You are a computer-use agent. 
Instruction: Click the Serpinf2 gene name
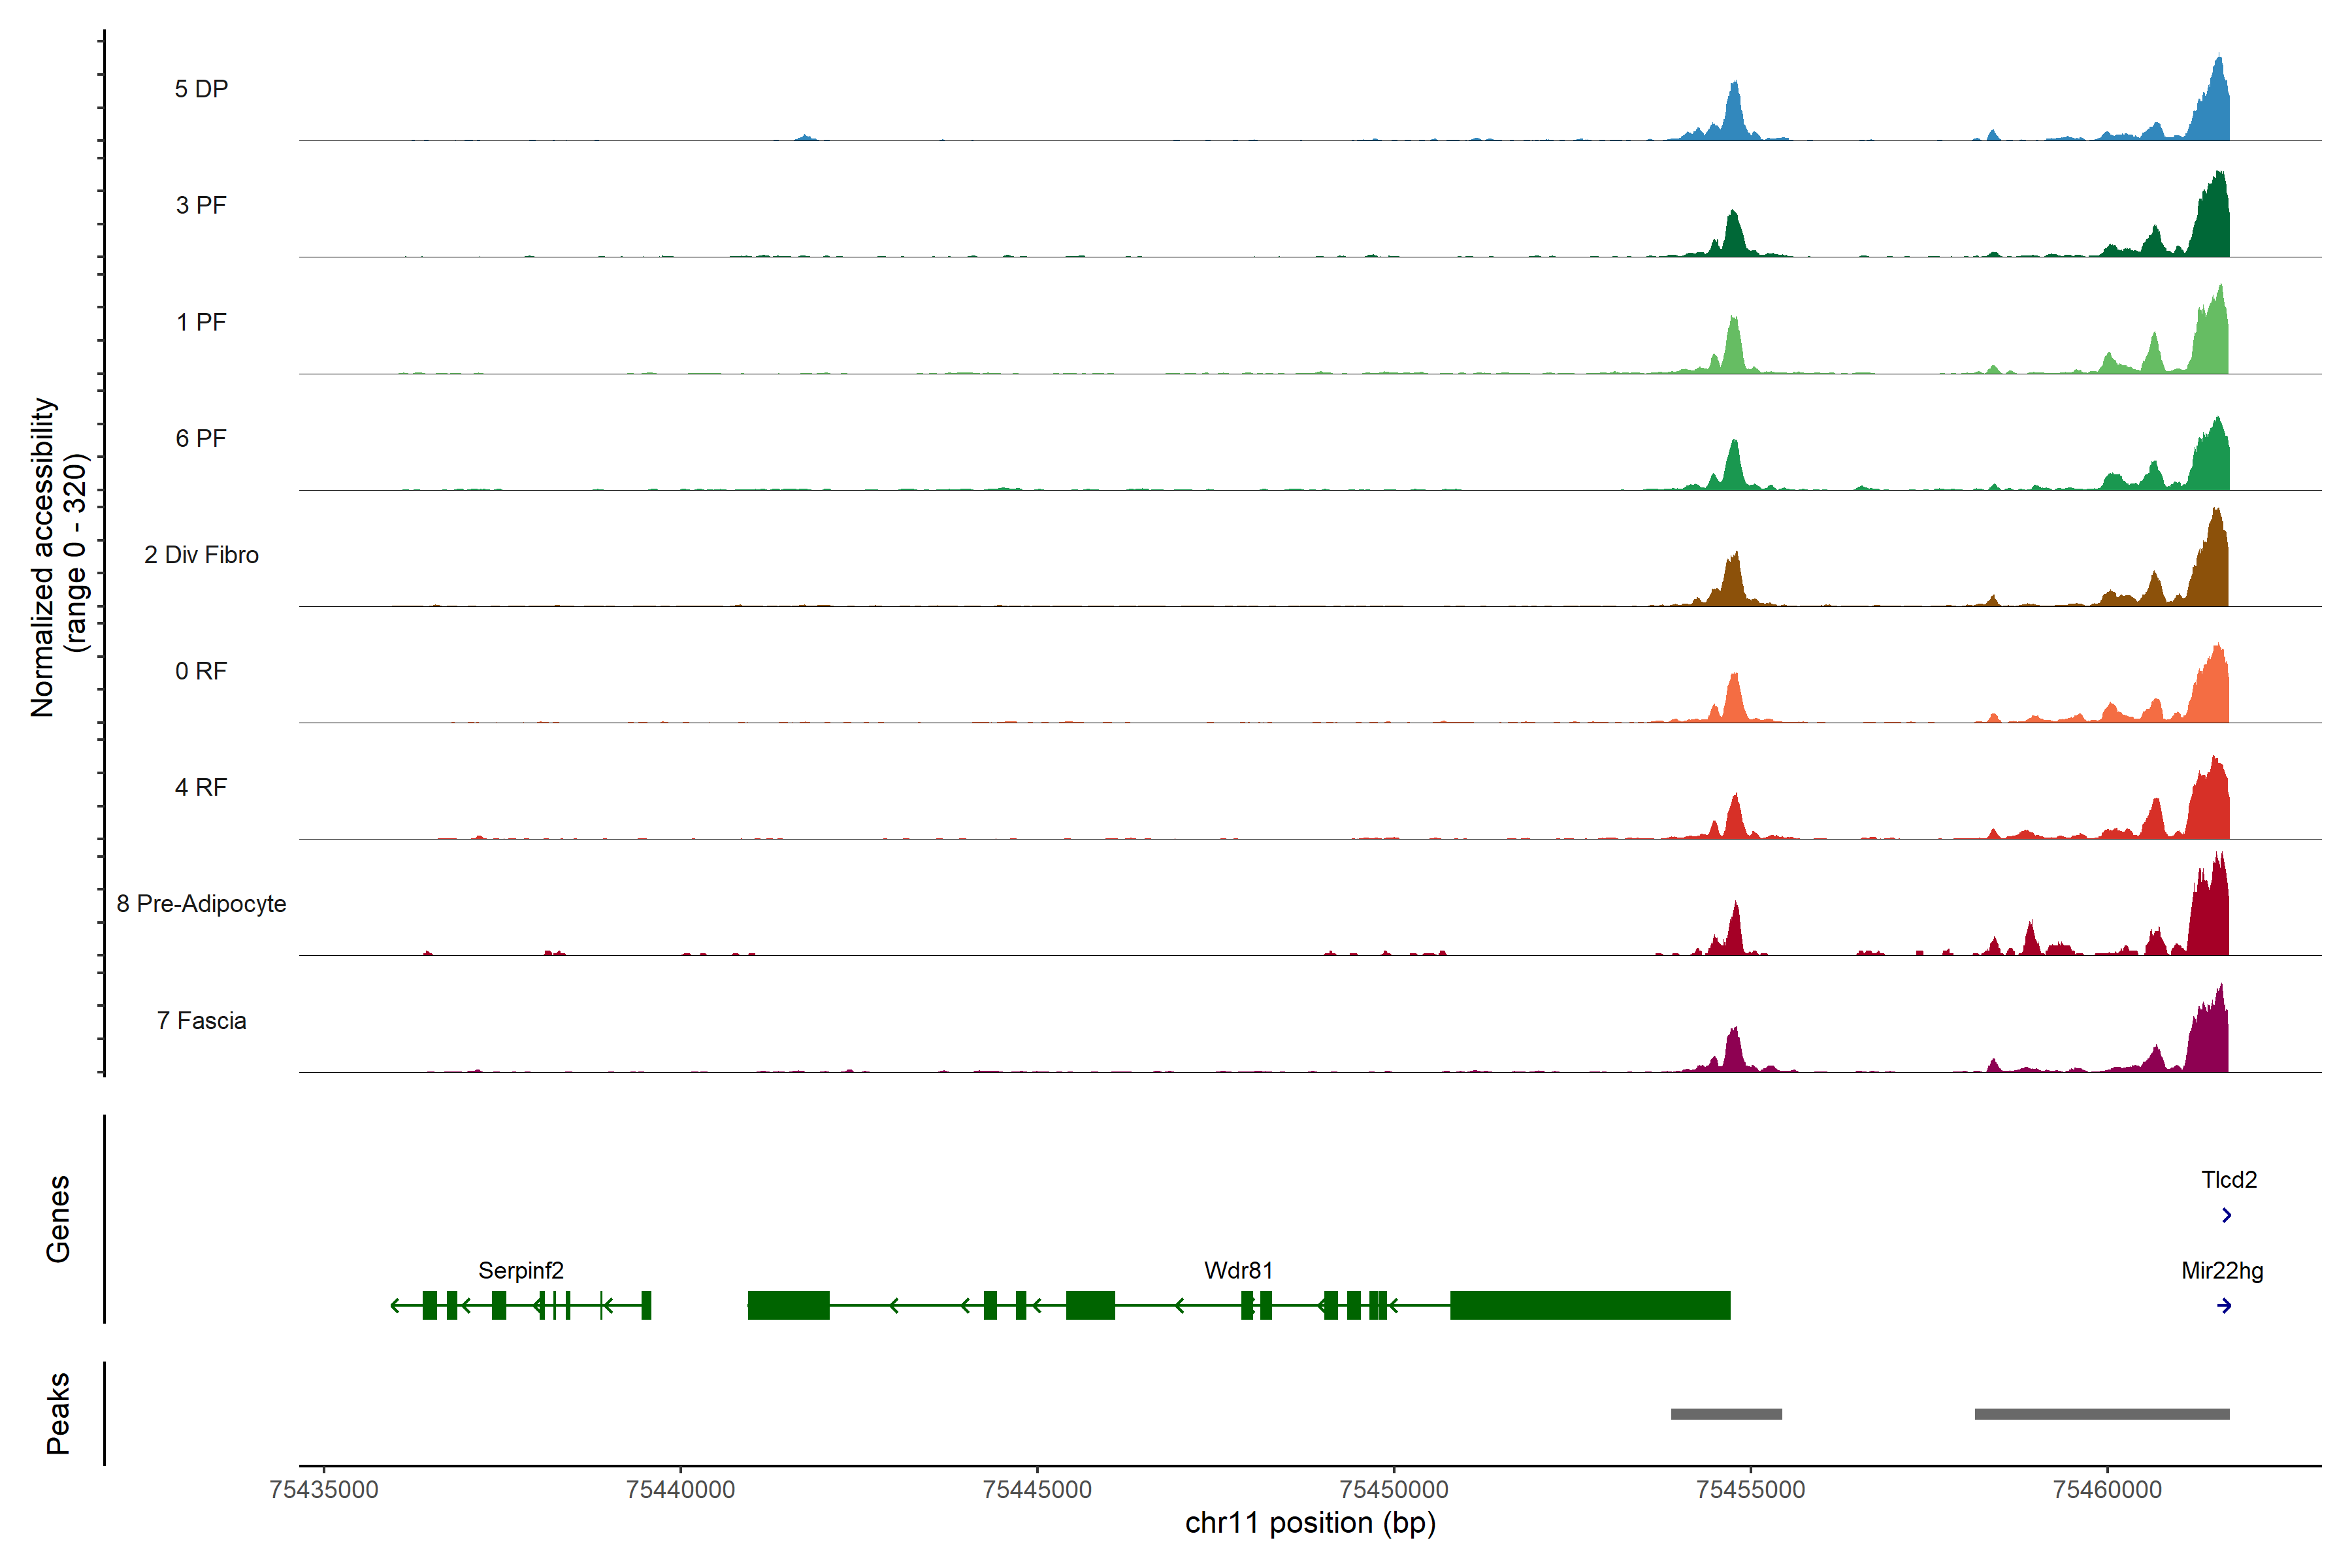coord(521,1271)
